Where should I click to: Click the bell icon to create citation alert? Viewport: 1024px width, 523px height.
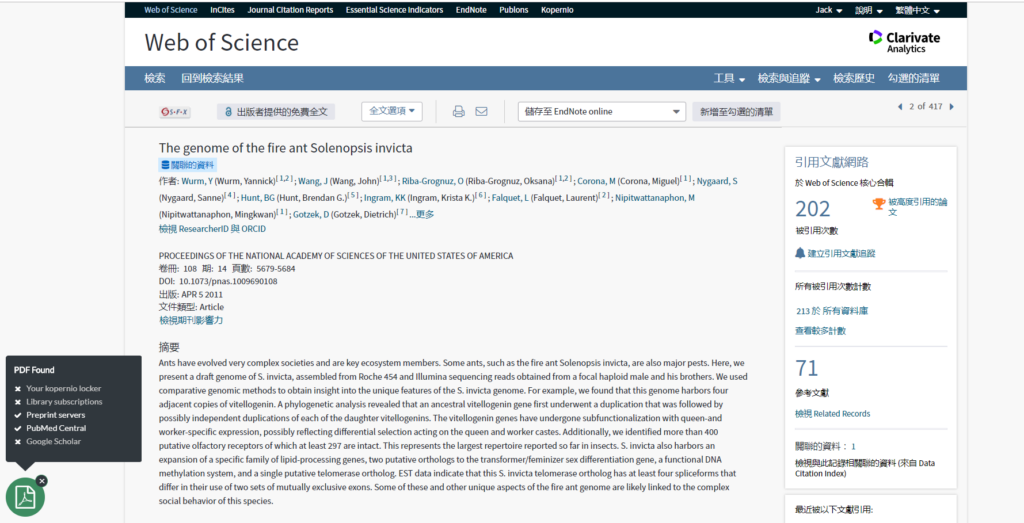point(800,253)
